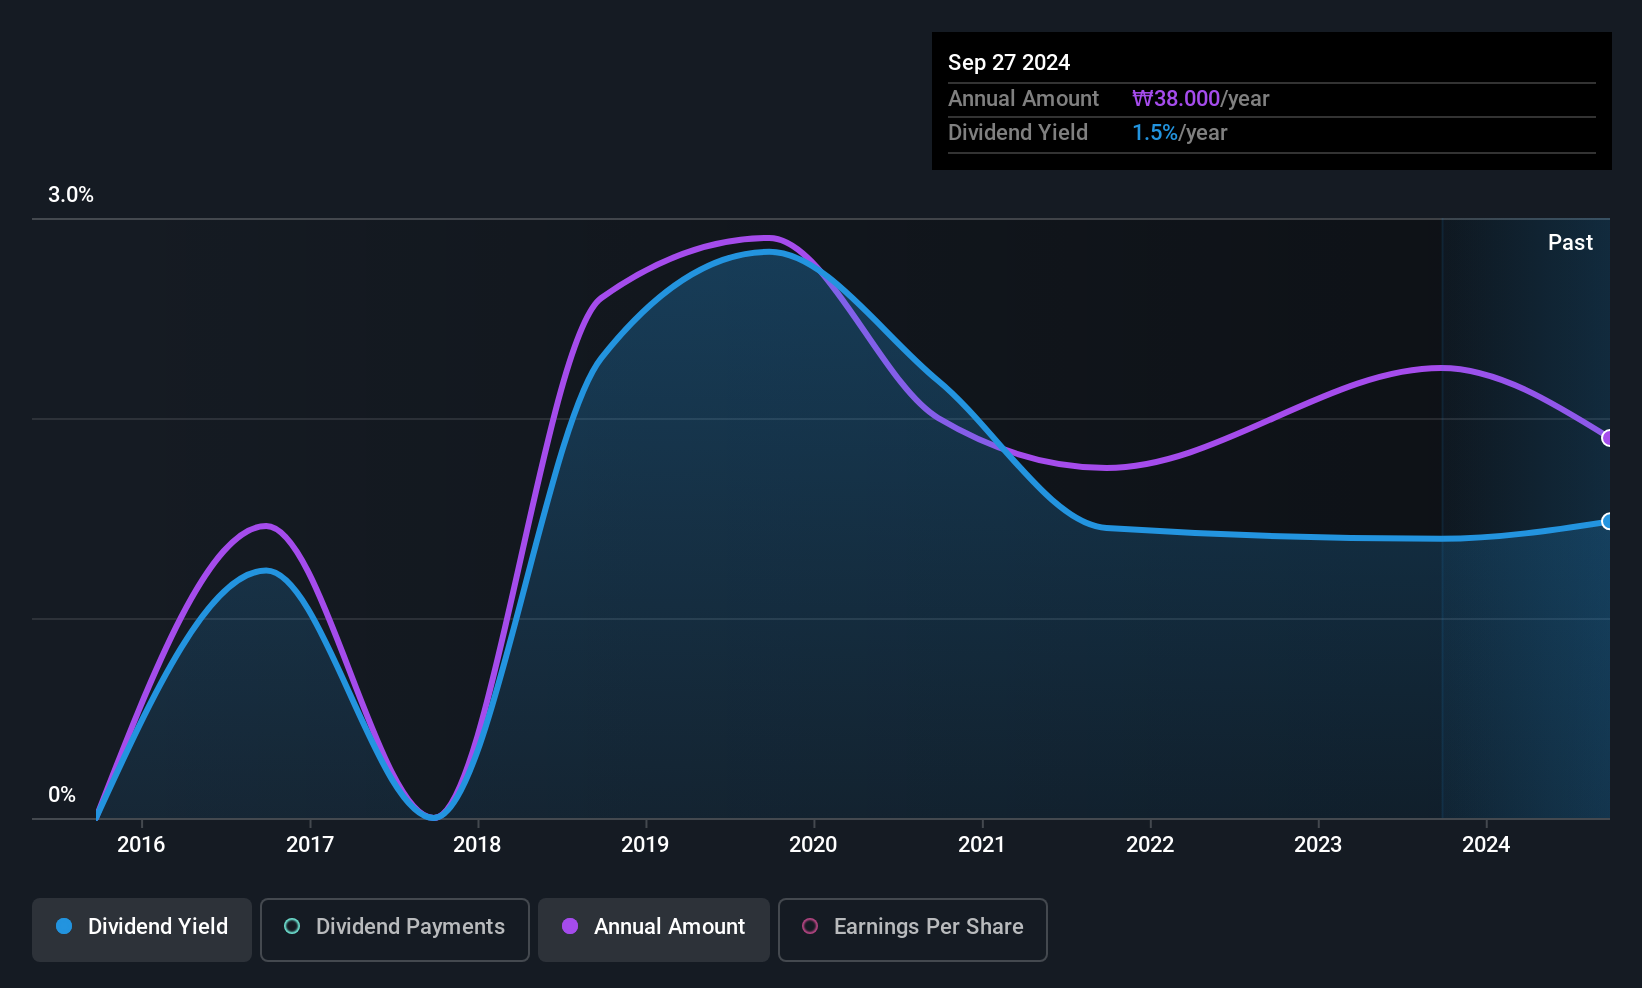This screenshot has height=988, width=1642.
Task: Click the 0% y-axis label
Action: click(x=62, y=795)
